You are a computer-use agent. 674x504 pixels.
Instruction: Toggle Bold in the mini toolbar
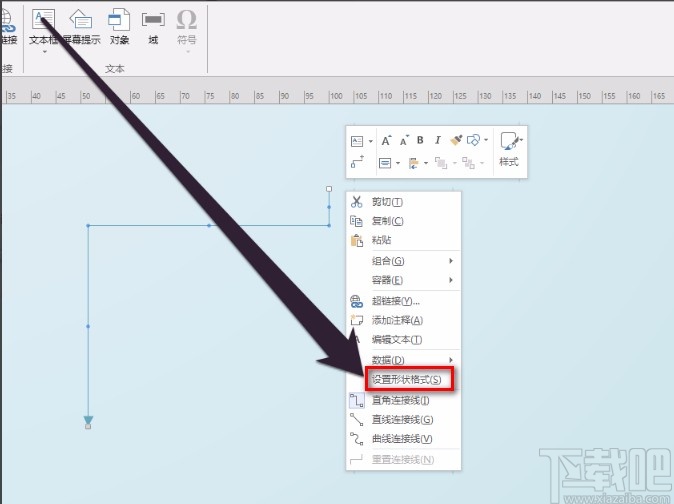pyautogui.click(x=420, y=140)
